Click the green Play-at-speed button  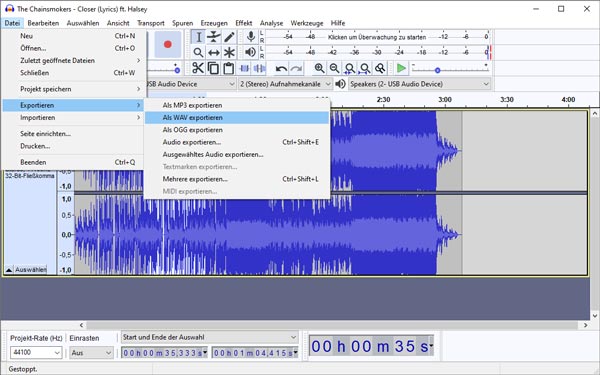click(401, 68)
